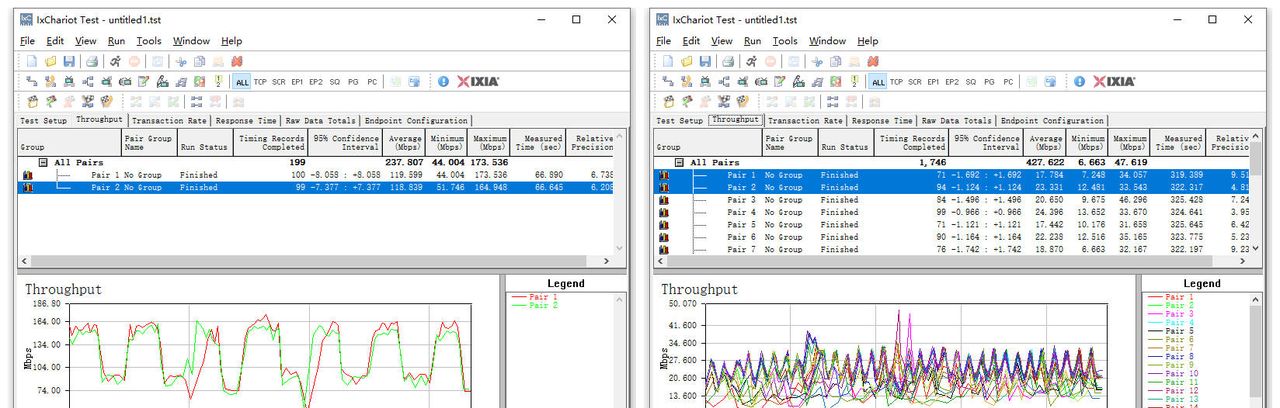Image resolution: width=1280 pixels, height=408 pixels.
Task: Click exclamation warning icon in left window toolbar
Action: pos(218,82)
